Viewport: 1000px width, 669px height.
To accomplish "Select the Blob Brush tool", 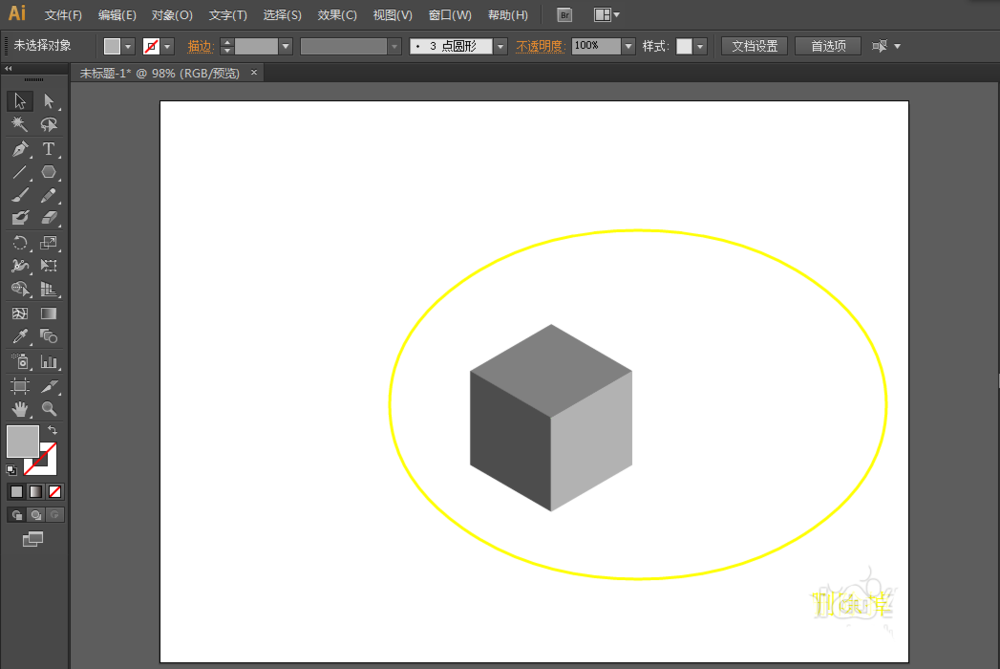I will (x=20, y=218).
